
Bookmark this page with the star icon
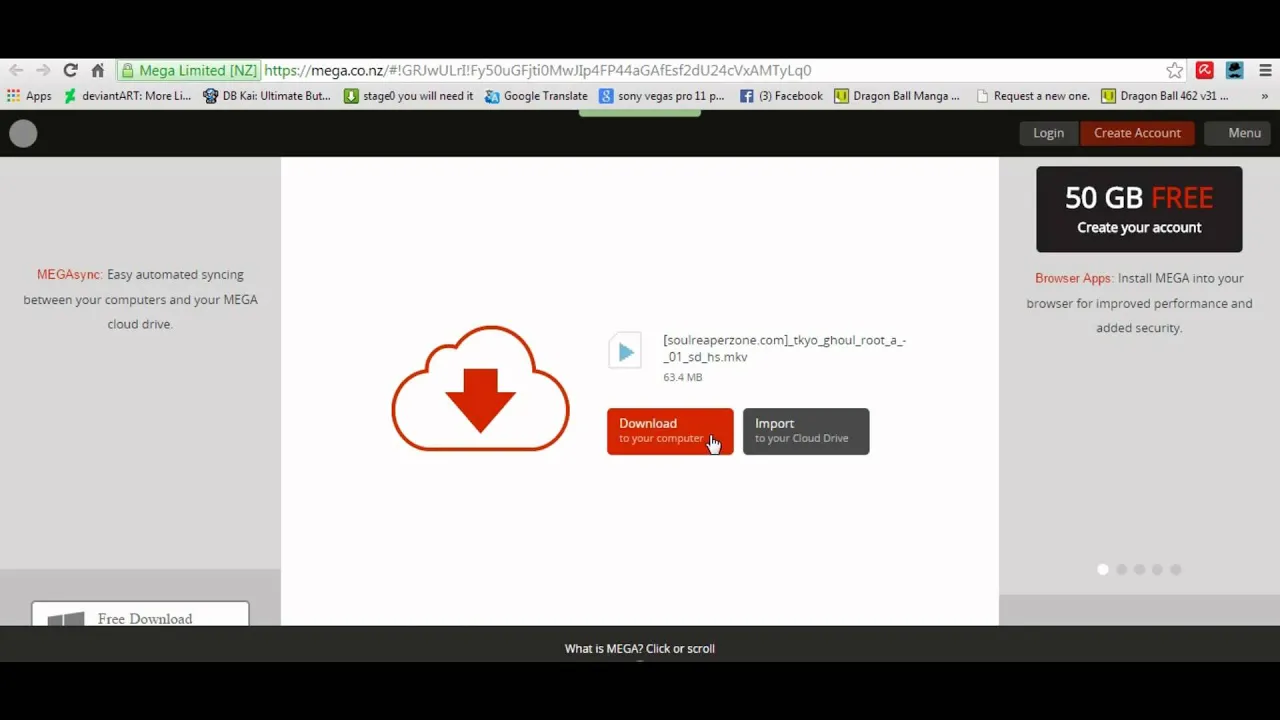pos(1175,70)
